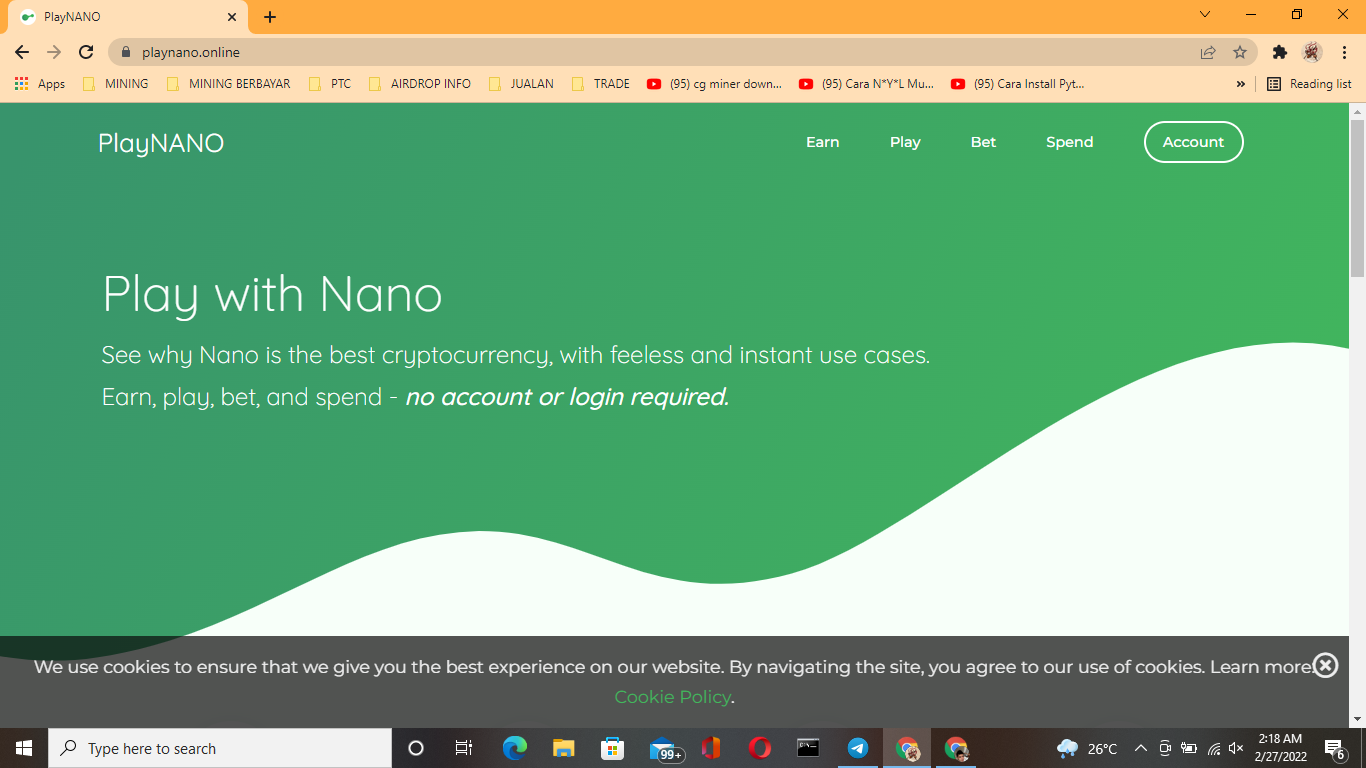The height and width of the screenshot is (768, 1366).
Task: Open the Cara N*Y*L Mu YouTube bookmark
Action: pyautogui.click(x=866, y=84)
